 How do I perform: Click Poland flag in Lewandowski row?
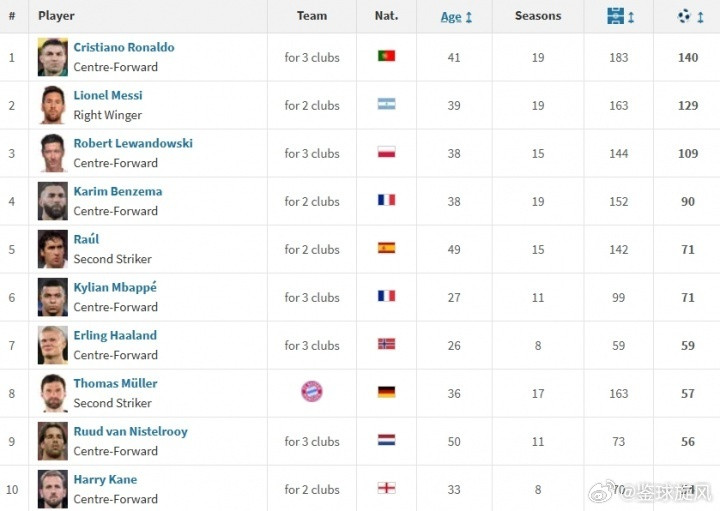(387, 152)
